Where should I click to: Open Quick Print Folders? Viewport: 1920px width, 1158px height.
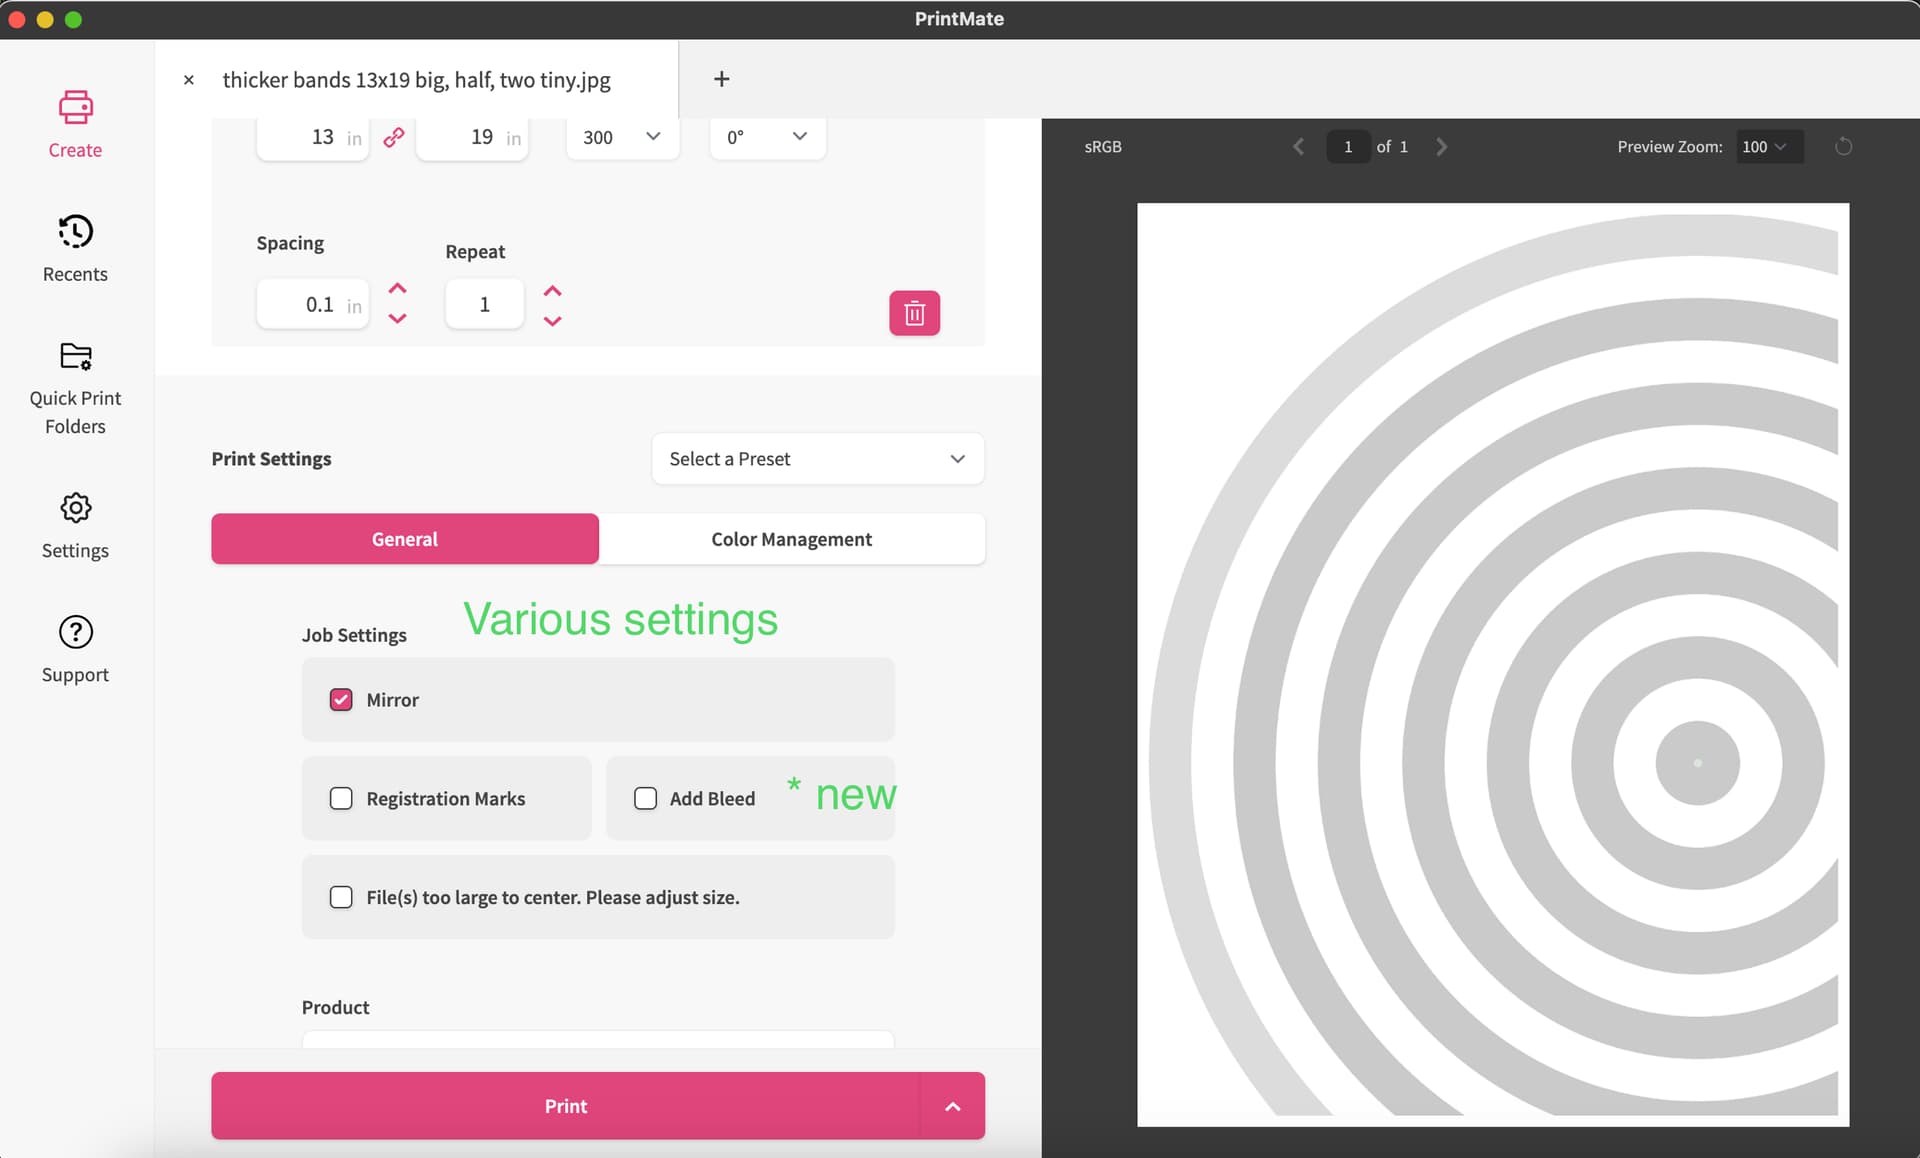tap(75, 387)
